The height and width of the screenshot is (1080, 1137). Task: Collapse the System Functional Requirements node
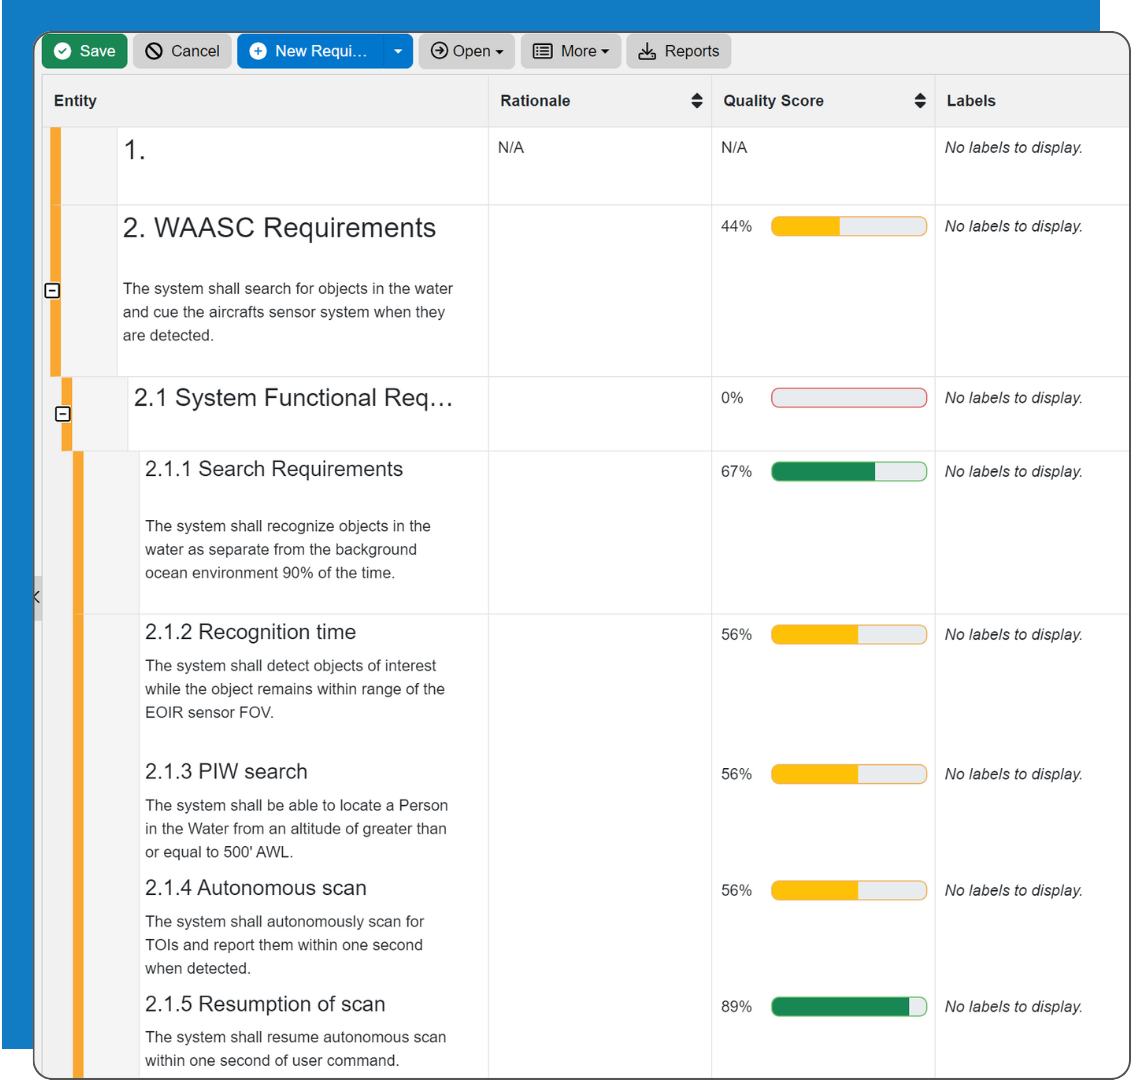pos(63,413)
